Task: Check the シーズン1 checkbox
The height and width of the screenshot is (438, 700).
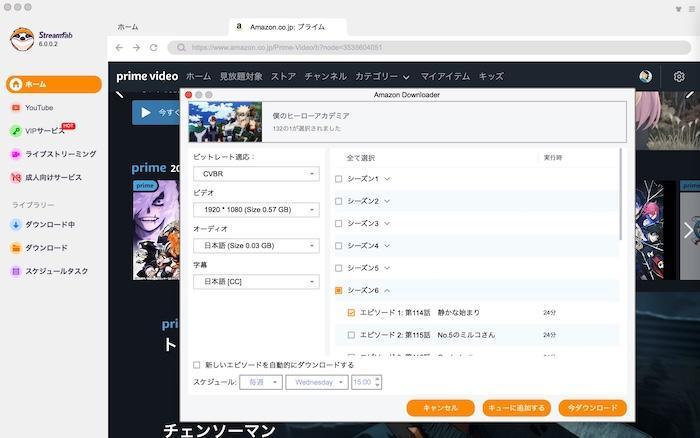Action: [x=338, y=179]
